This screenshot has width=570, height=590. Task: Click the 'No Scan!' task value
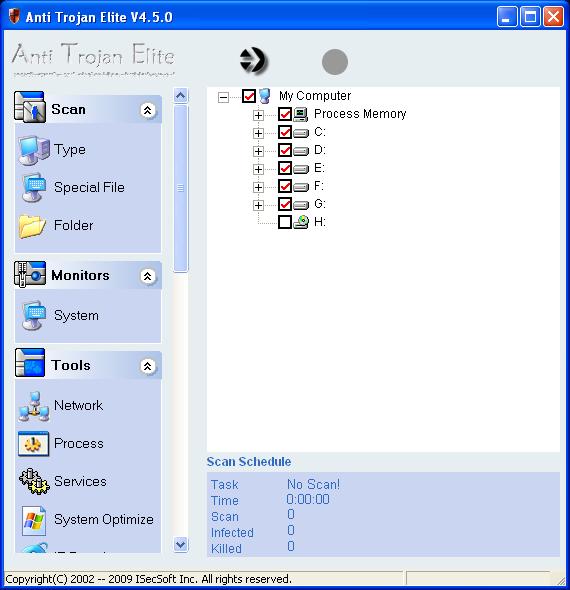point(313,484)
